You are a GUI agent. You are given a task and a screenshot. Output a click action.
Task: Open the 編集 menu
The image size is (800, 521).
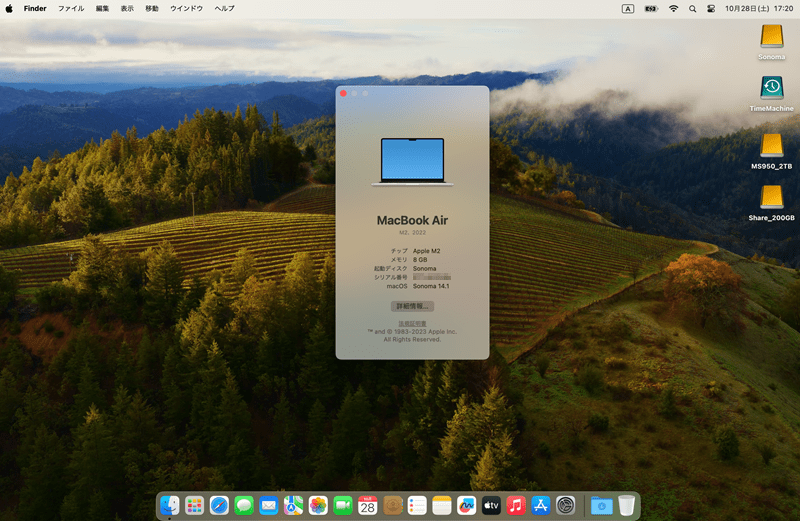103,9
